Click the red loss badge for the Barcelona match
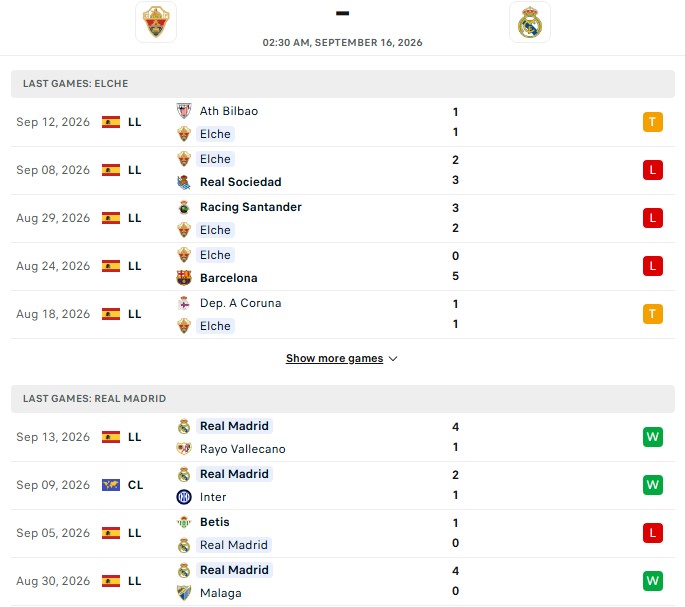685x607 pixels. [653, 266]
